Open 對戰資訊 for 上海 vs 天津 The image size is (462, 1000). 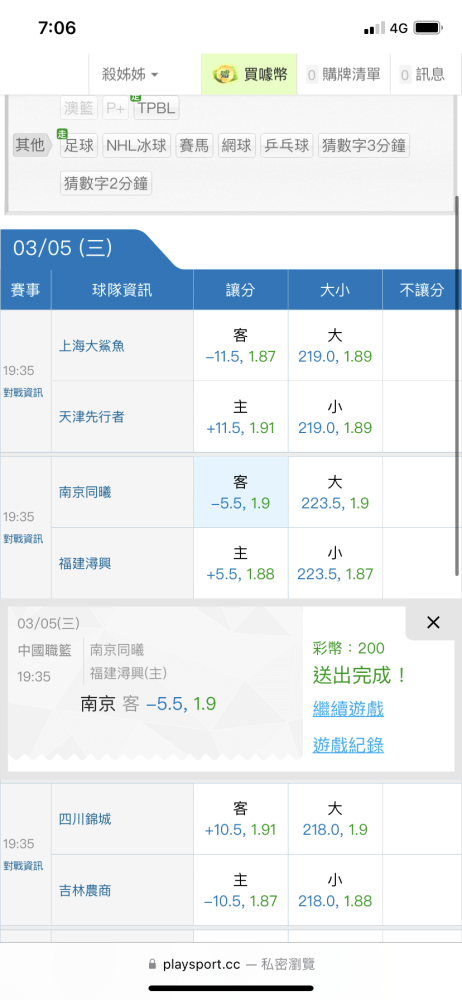(x=23, y=392)
